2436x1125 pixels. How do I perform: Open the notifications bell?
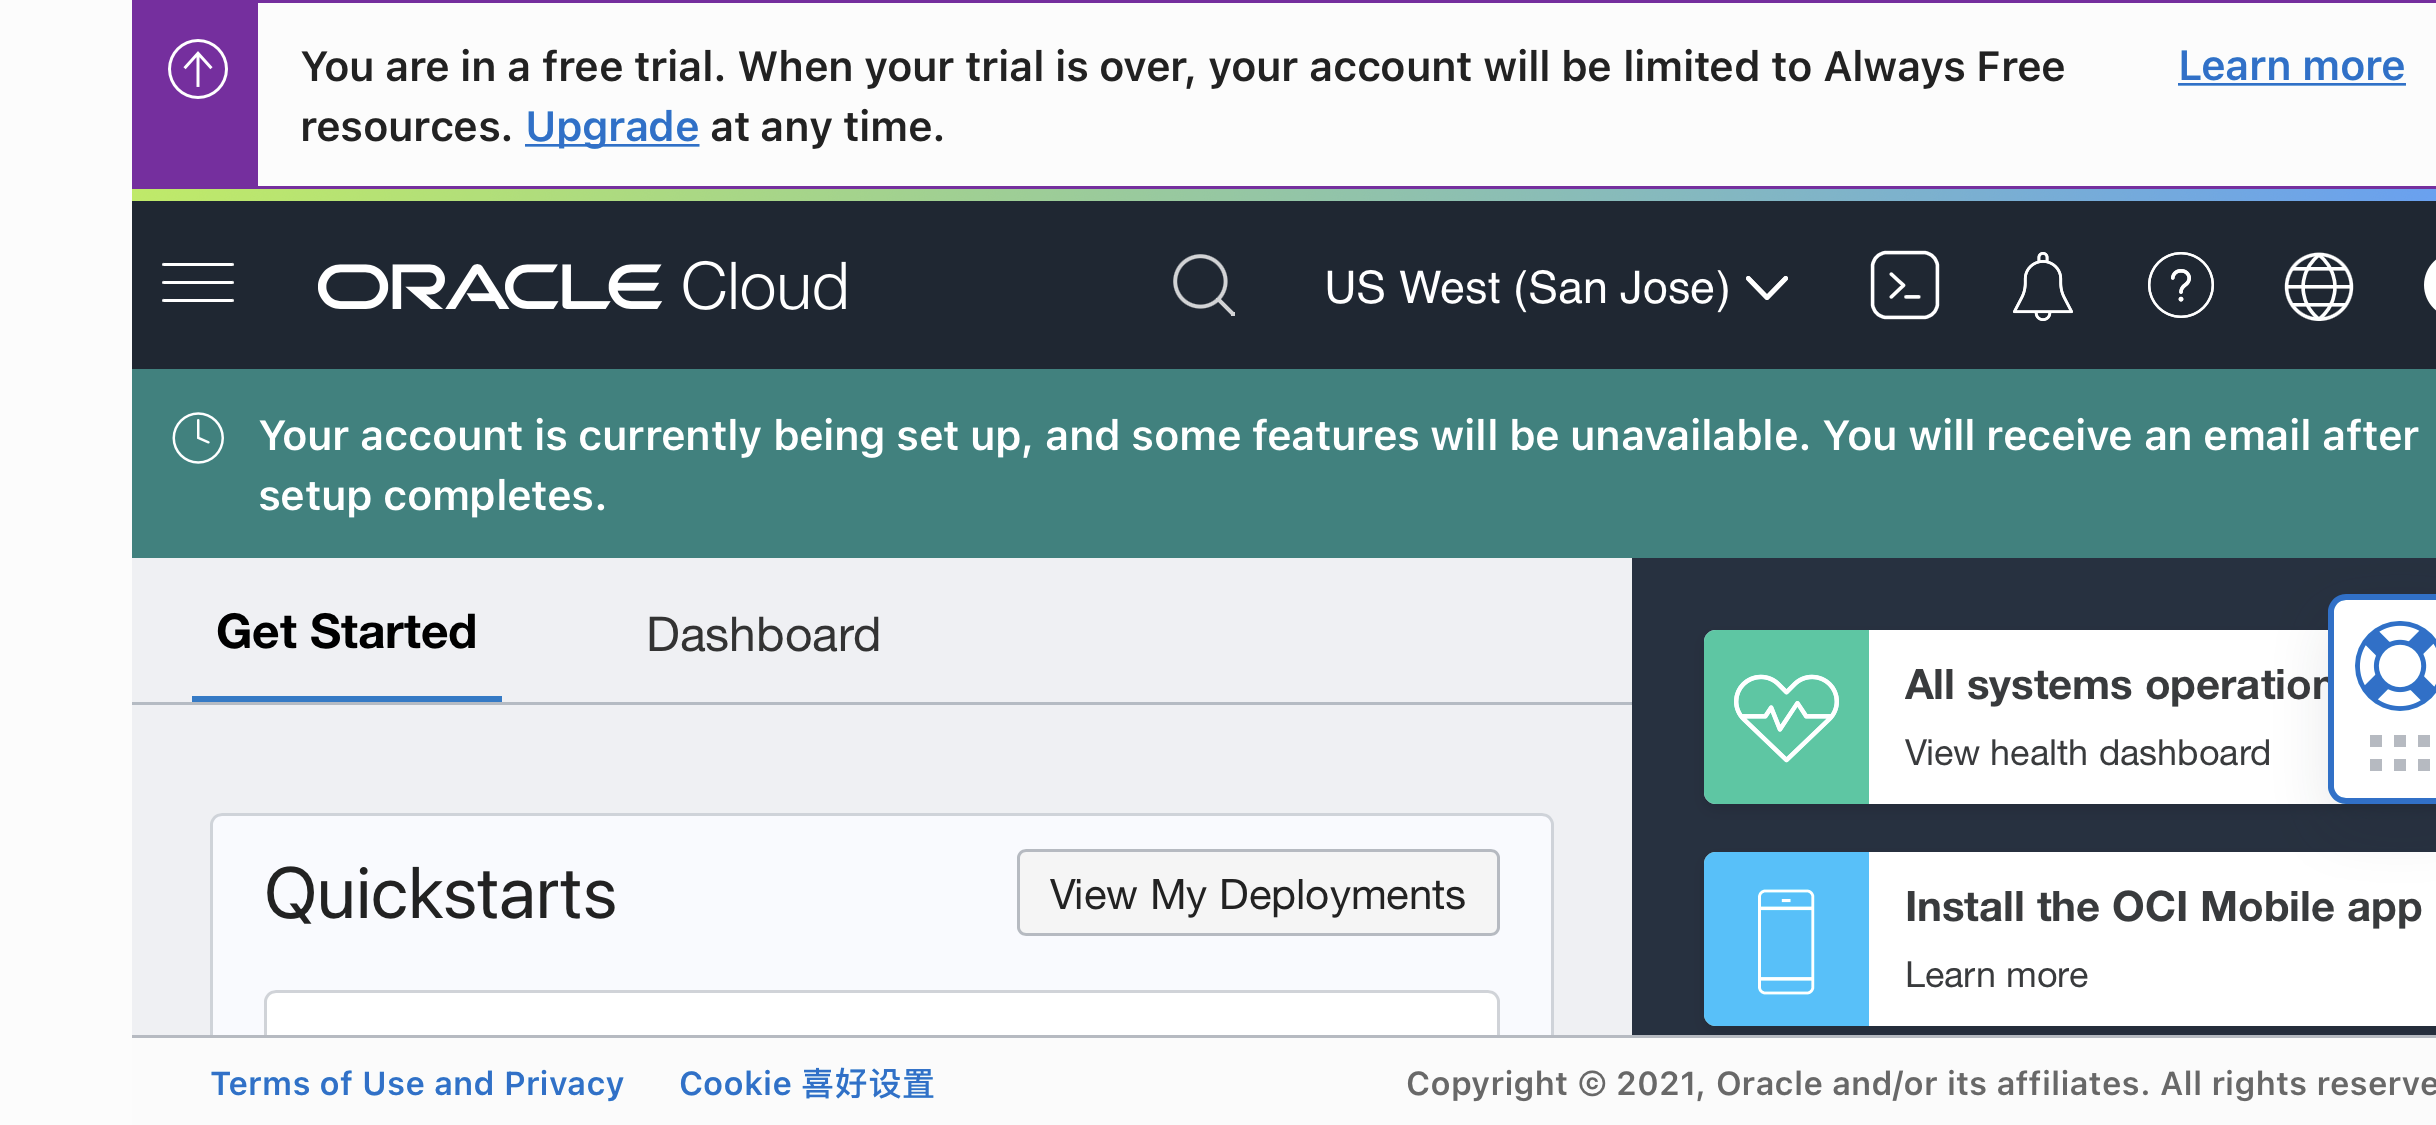click(x=2042, y=286)
